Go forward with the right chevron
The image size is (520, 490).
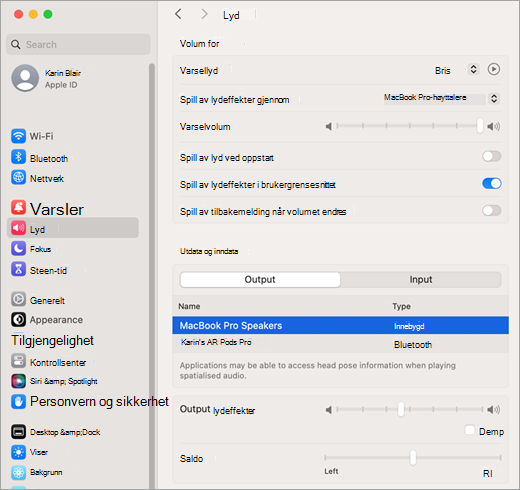tap(204, 14)
